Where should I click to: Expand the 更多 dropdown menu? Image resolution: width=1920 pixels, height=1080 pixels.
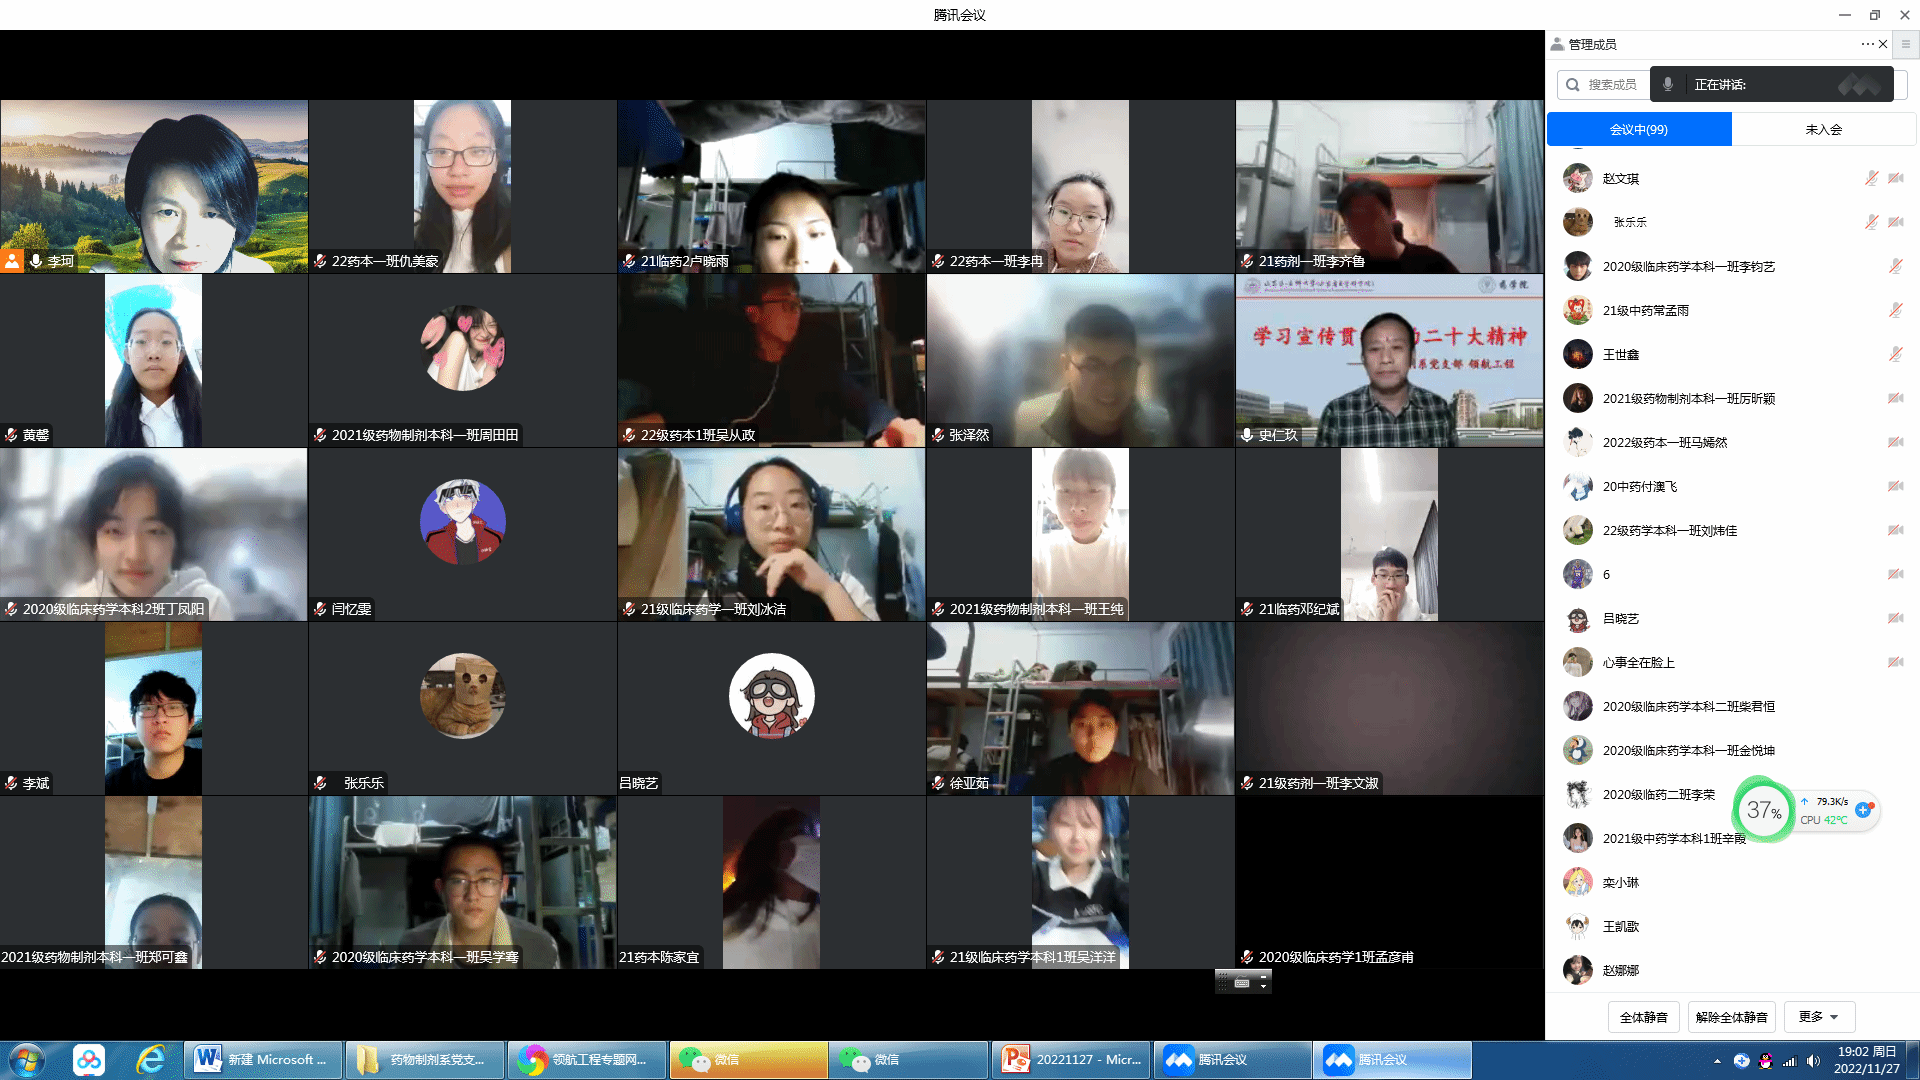[1819, 1017]
